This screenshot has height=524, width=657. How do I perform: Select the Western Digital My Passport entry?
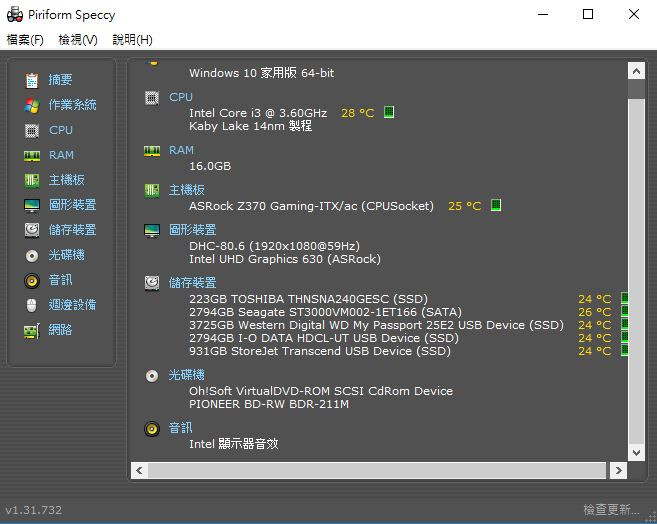[376, 325]
